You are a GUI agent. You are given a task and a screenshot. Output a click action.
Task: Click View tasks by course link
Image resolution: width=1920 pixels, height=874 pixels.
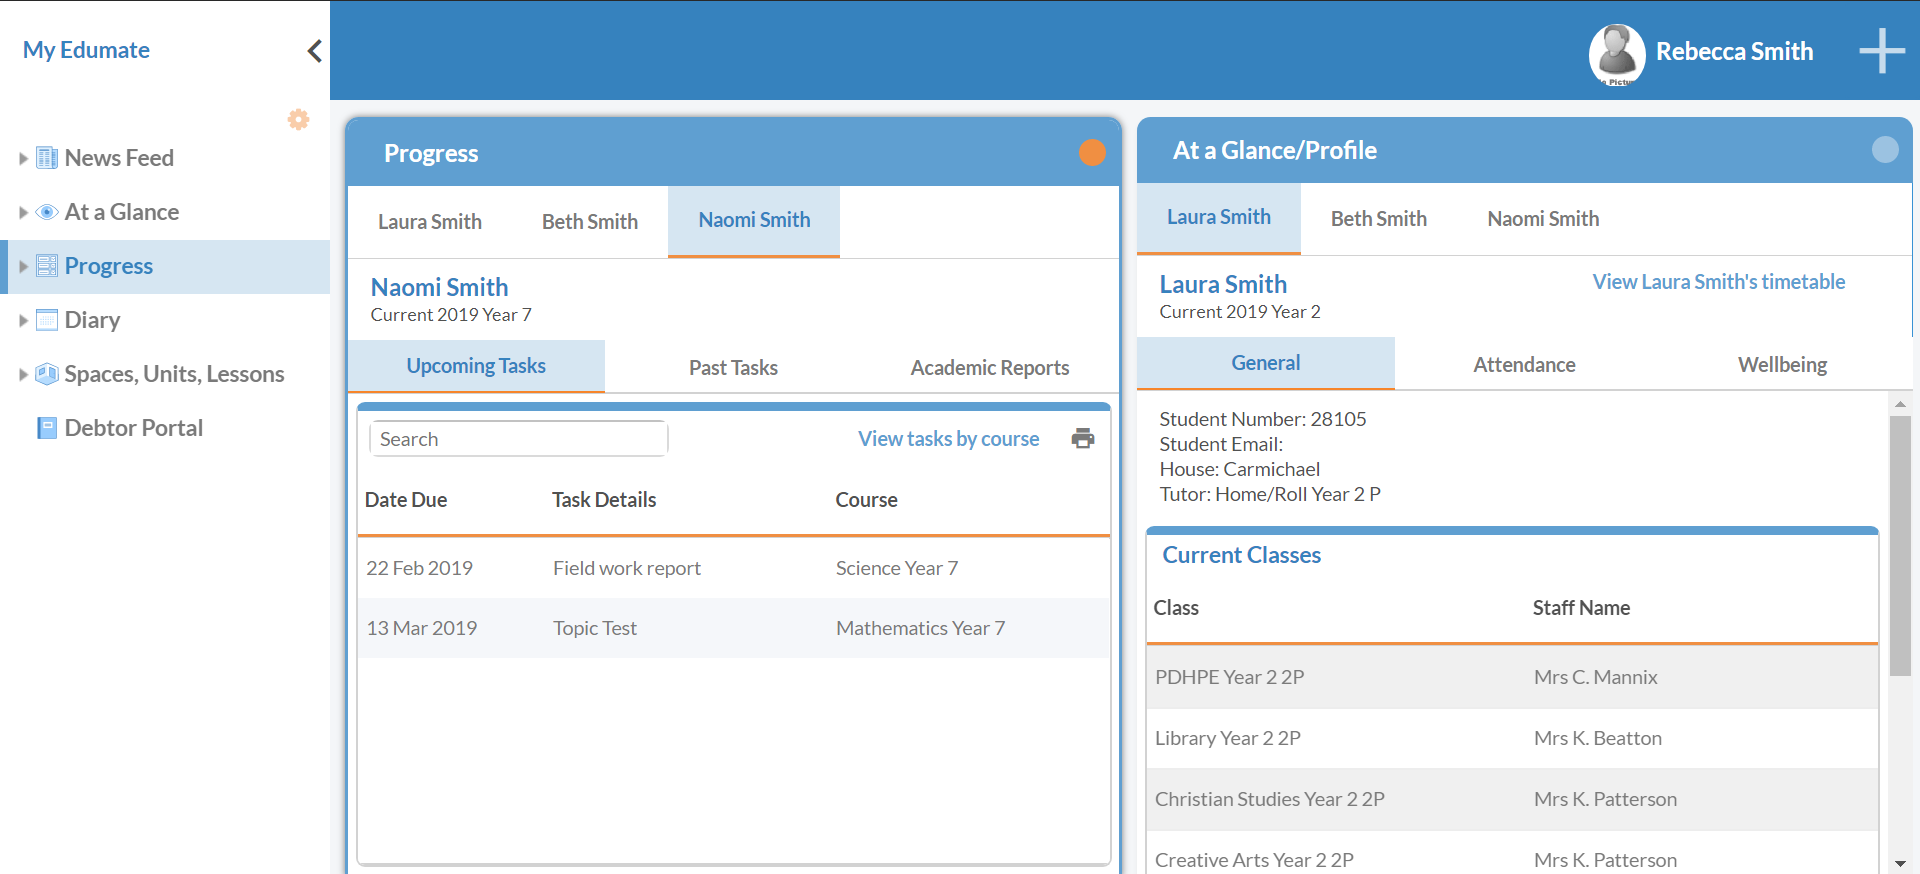948,438
